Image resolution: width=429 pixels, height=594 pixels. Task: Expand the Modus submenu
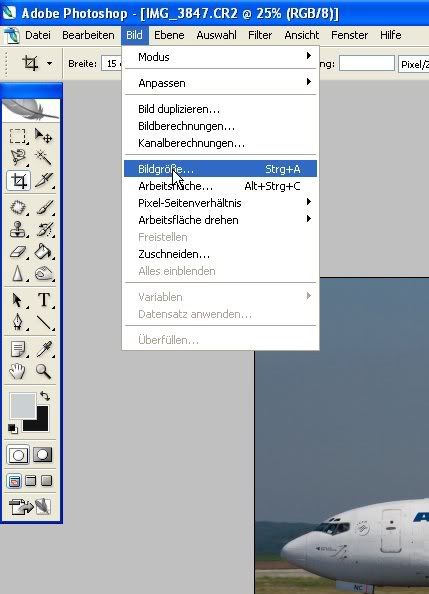click(221, 57)
